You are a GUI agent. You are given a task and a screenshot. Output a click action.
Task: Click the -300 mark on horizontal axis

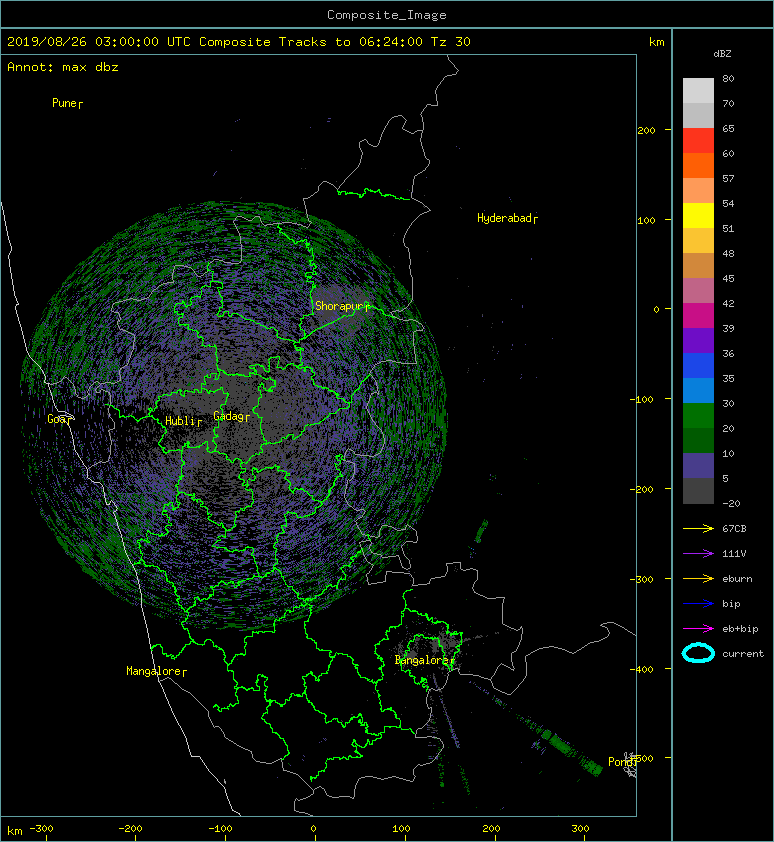tap(41, 829)
